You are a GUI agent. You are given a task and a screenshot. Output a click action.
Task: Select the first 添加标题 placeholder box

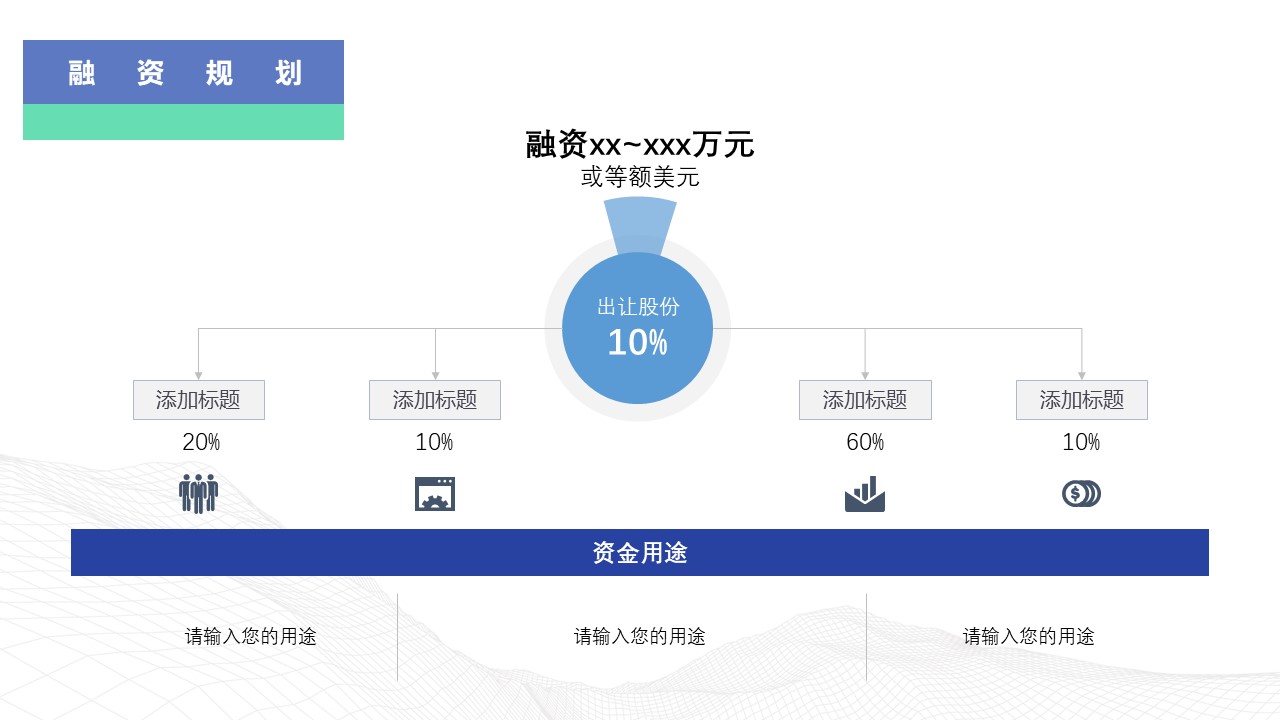click(x=198, y=400)
